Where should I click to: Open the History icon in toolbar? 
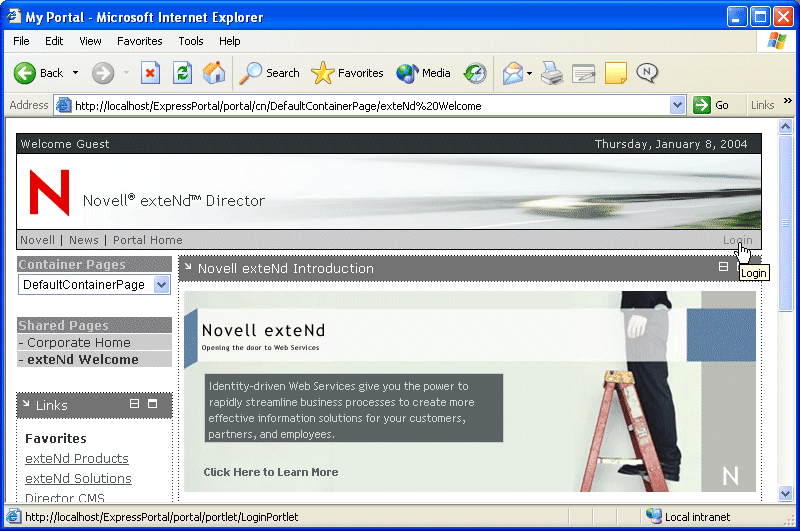point(475,73)
